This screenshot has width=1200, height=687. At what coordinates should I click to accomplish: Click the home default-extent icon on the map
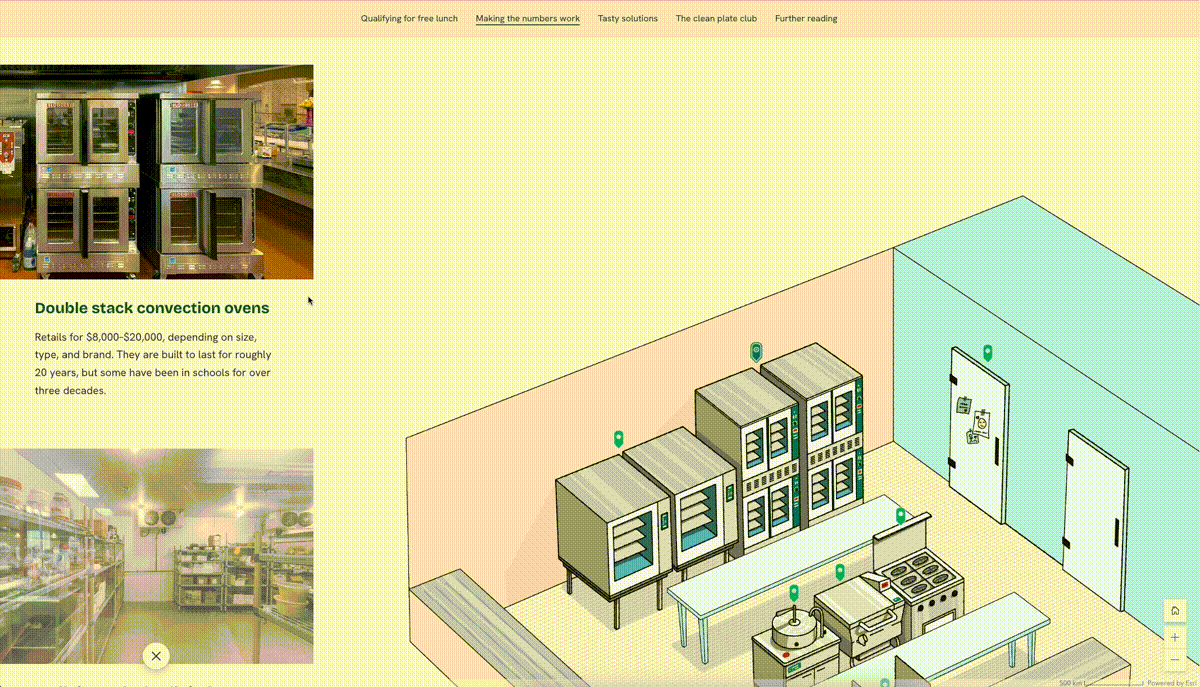[x=1174, y=610]
